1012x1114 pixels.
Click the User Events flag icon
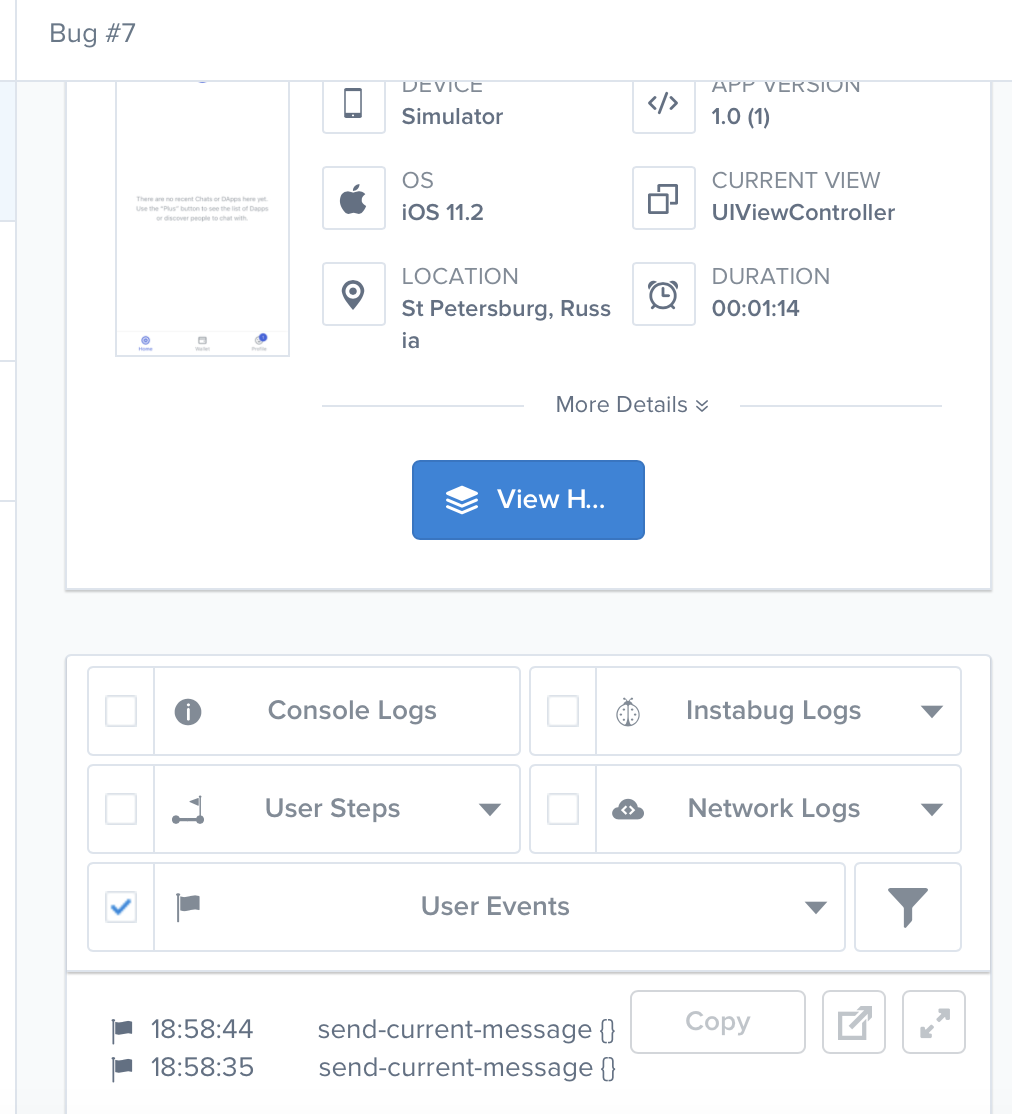pos(188,907)
